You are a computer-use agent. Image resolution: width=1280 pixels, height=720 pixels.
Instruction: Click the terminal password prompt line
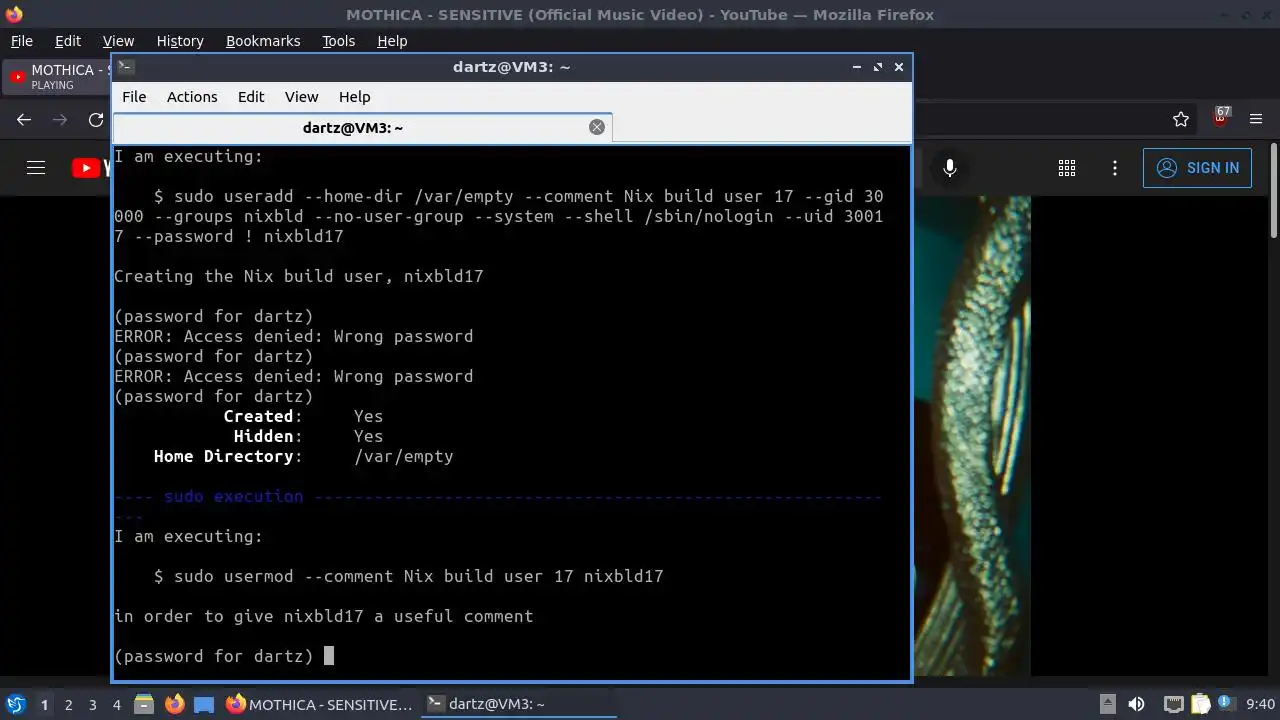224,656
